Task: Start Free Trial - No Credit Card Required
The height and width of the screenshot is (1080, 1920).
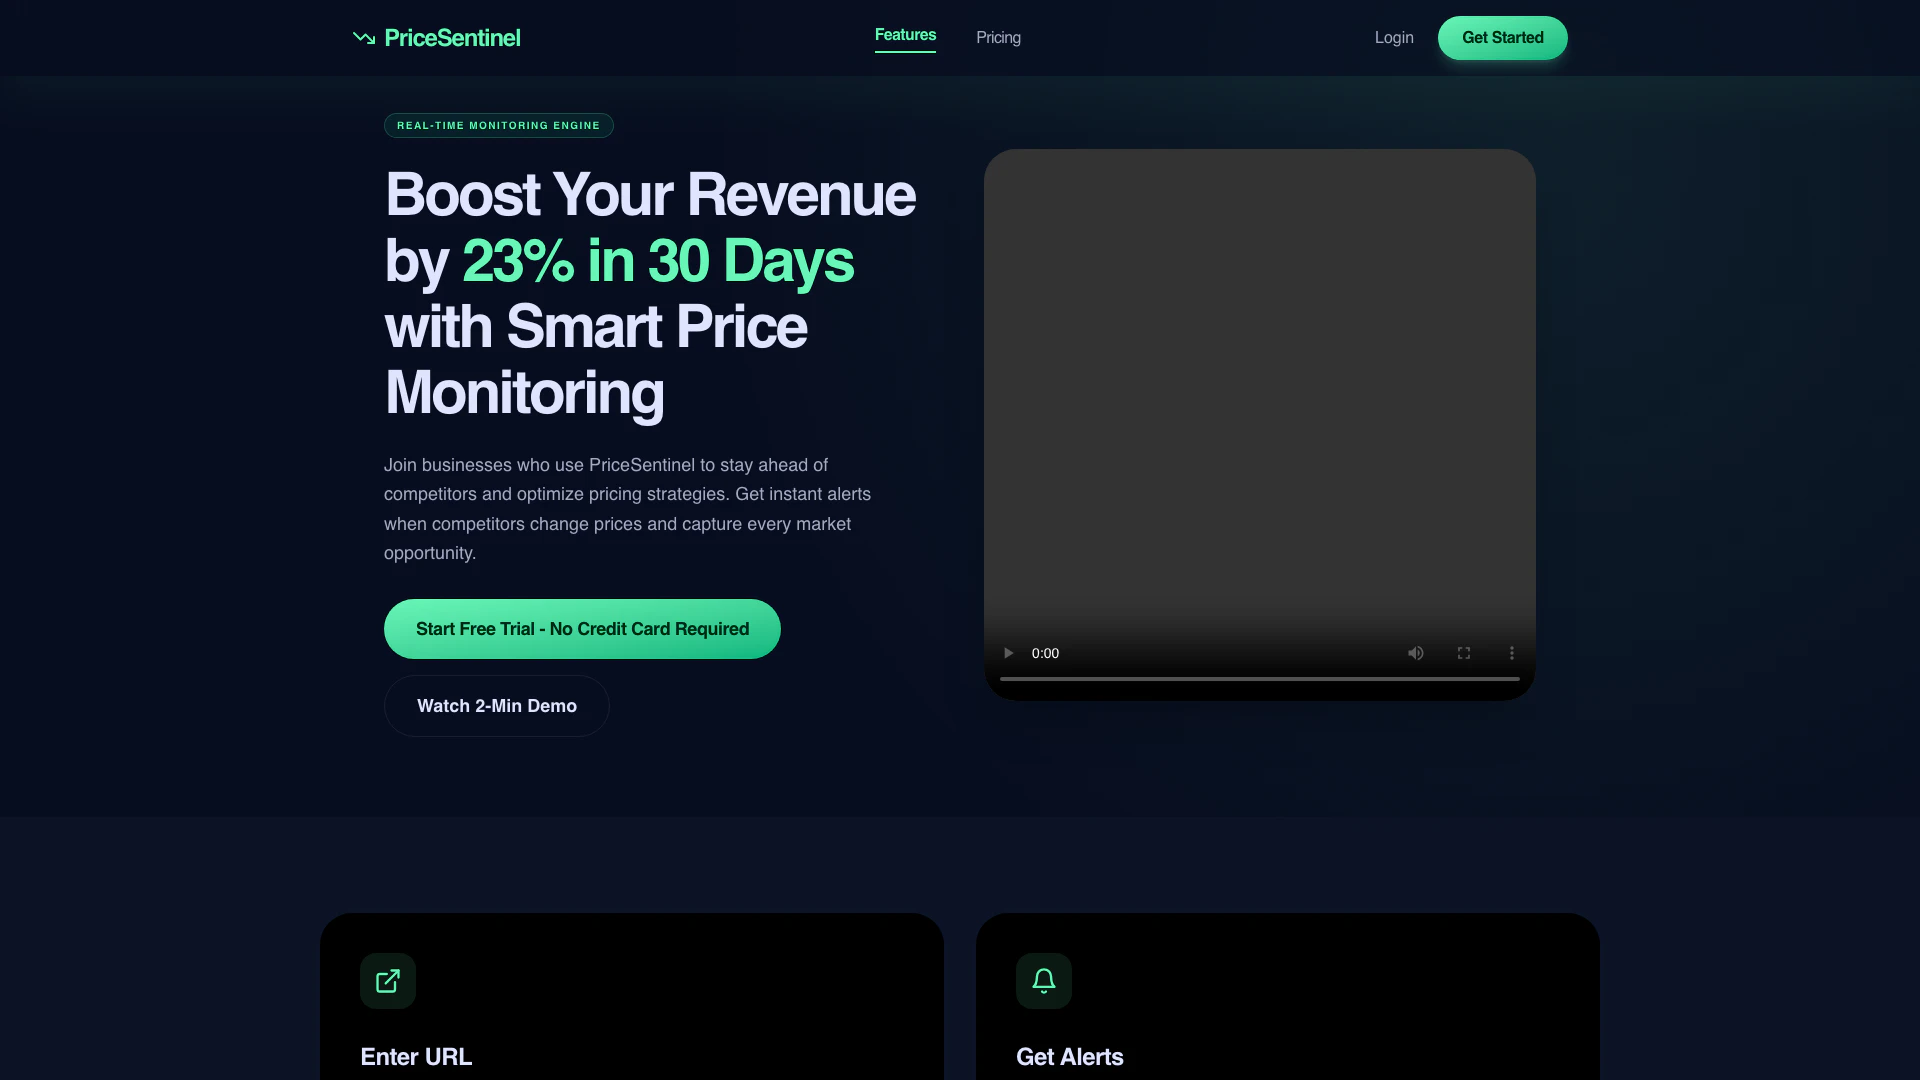Action: [582, 629]
